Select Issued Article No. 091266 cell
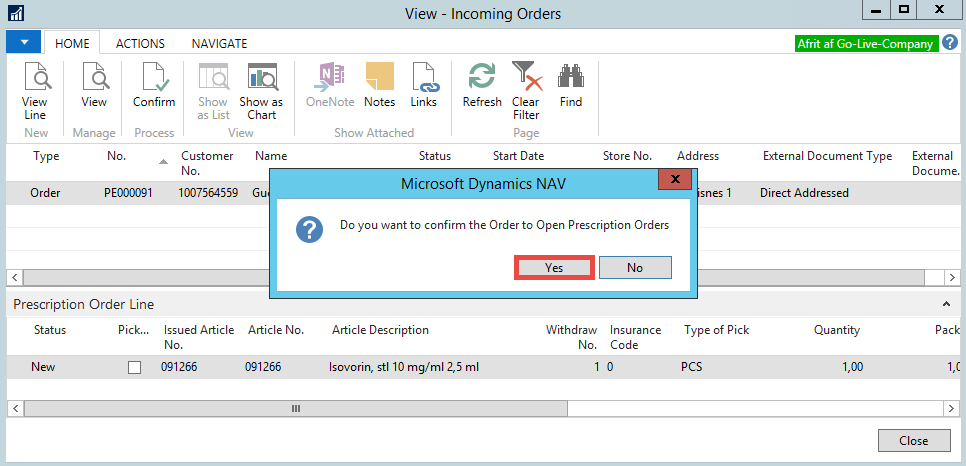The image size is (966, 466). [179, 367]
